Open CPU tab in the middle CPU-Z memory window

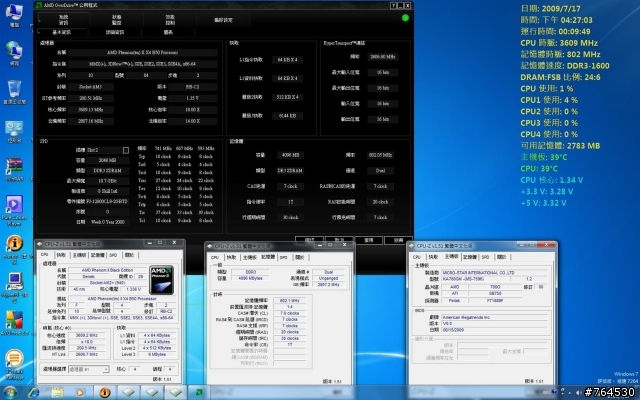point(215,258)
